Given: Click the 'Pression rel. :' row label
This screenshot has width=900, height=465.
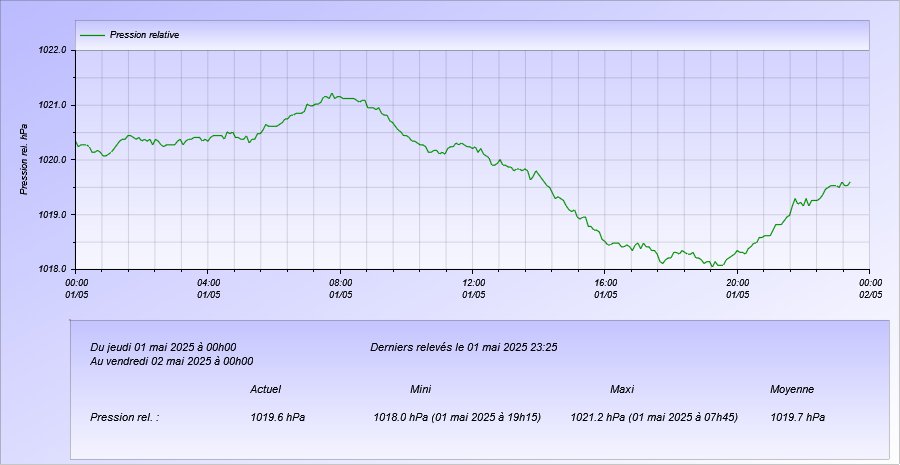Looking at the screenshot, I should click(125, 417).
